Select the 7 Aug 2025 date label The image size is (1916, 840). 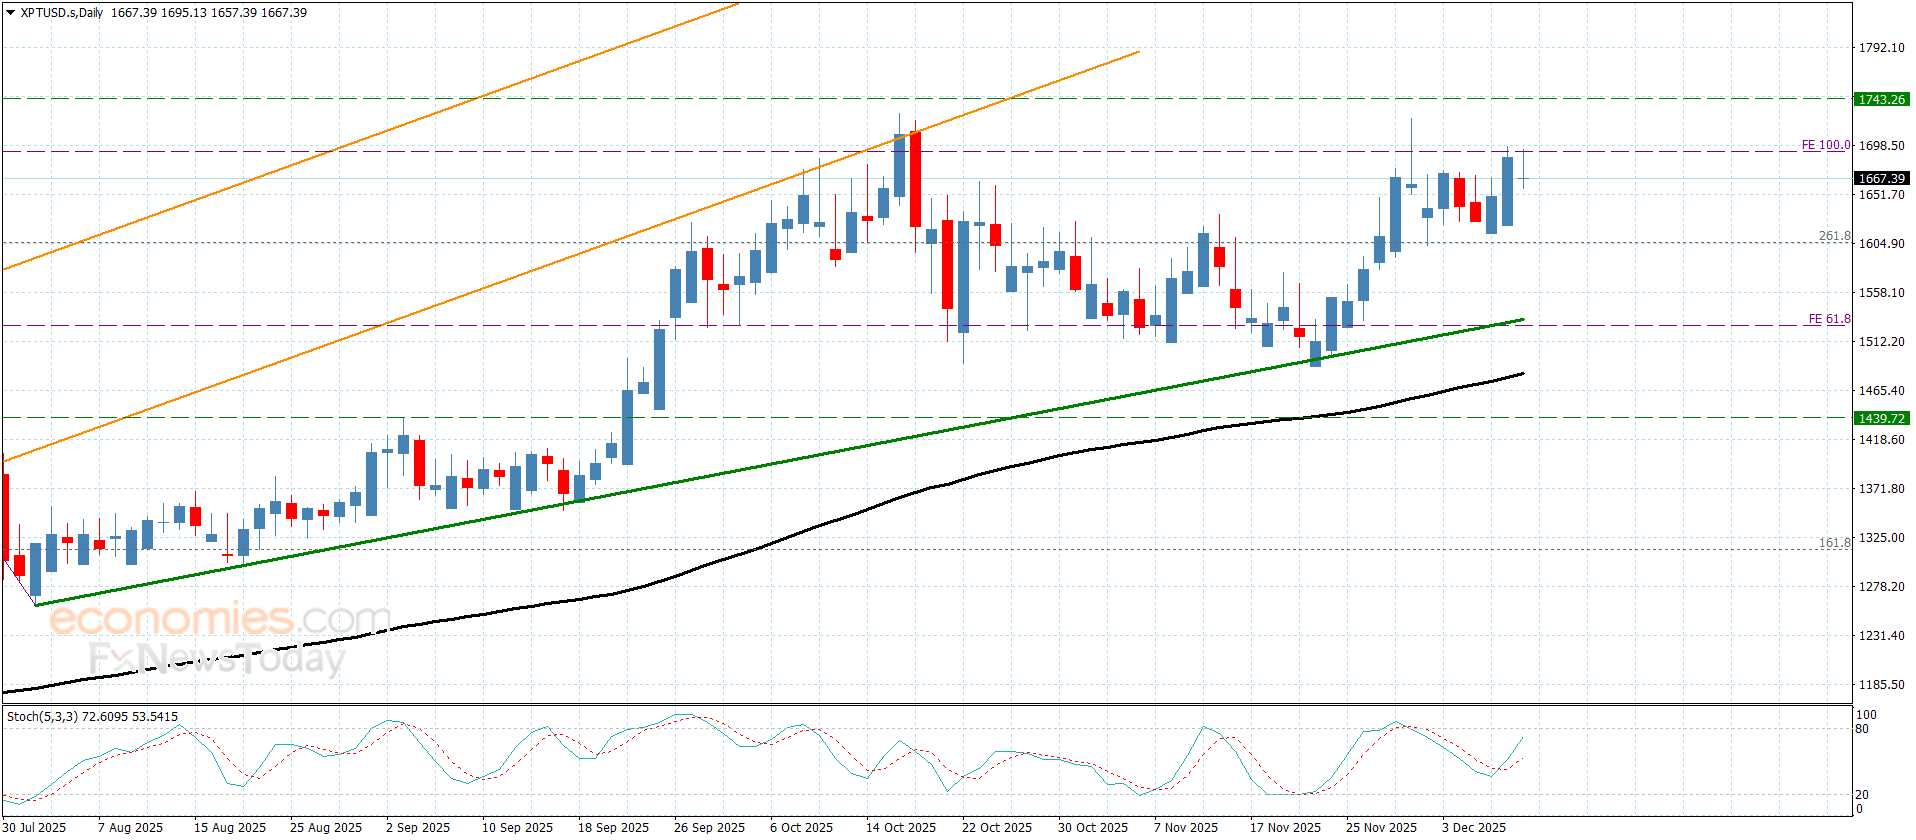click(x=130, y=827)
